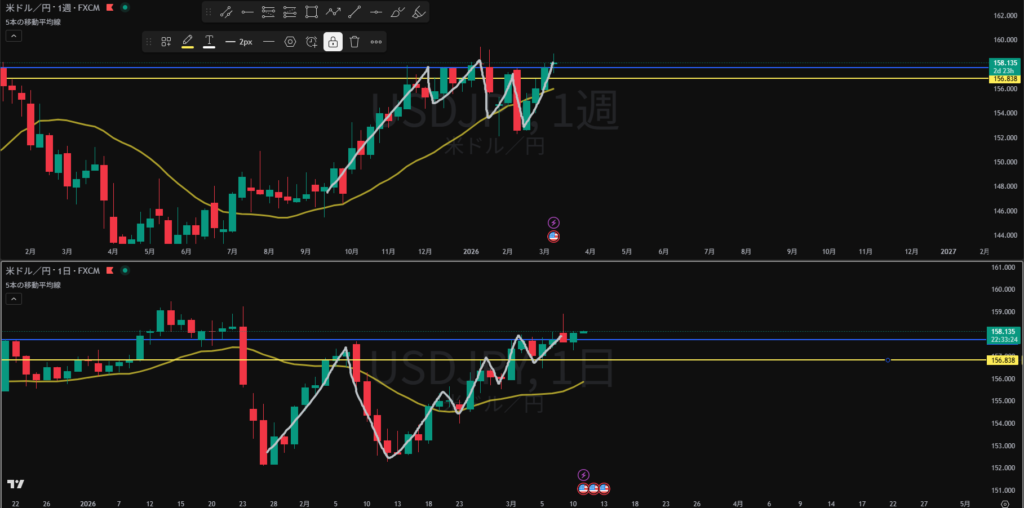Click the red flag on weekly chart
This screenshot has height=508, width=1024.
pyautogui.click(x=109, y=7)
